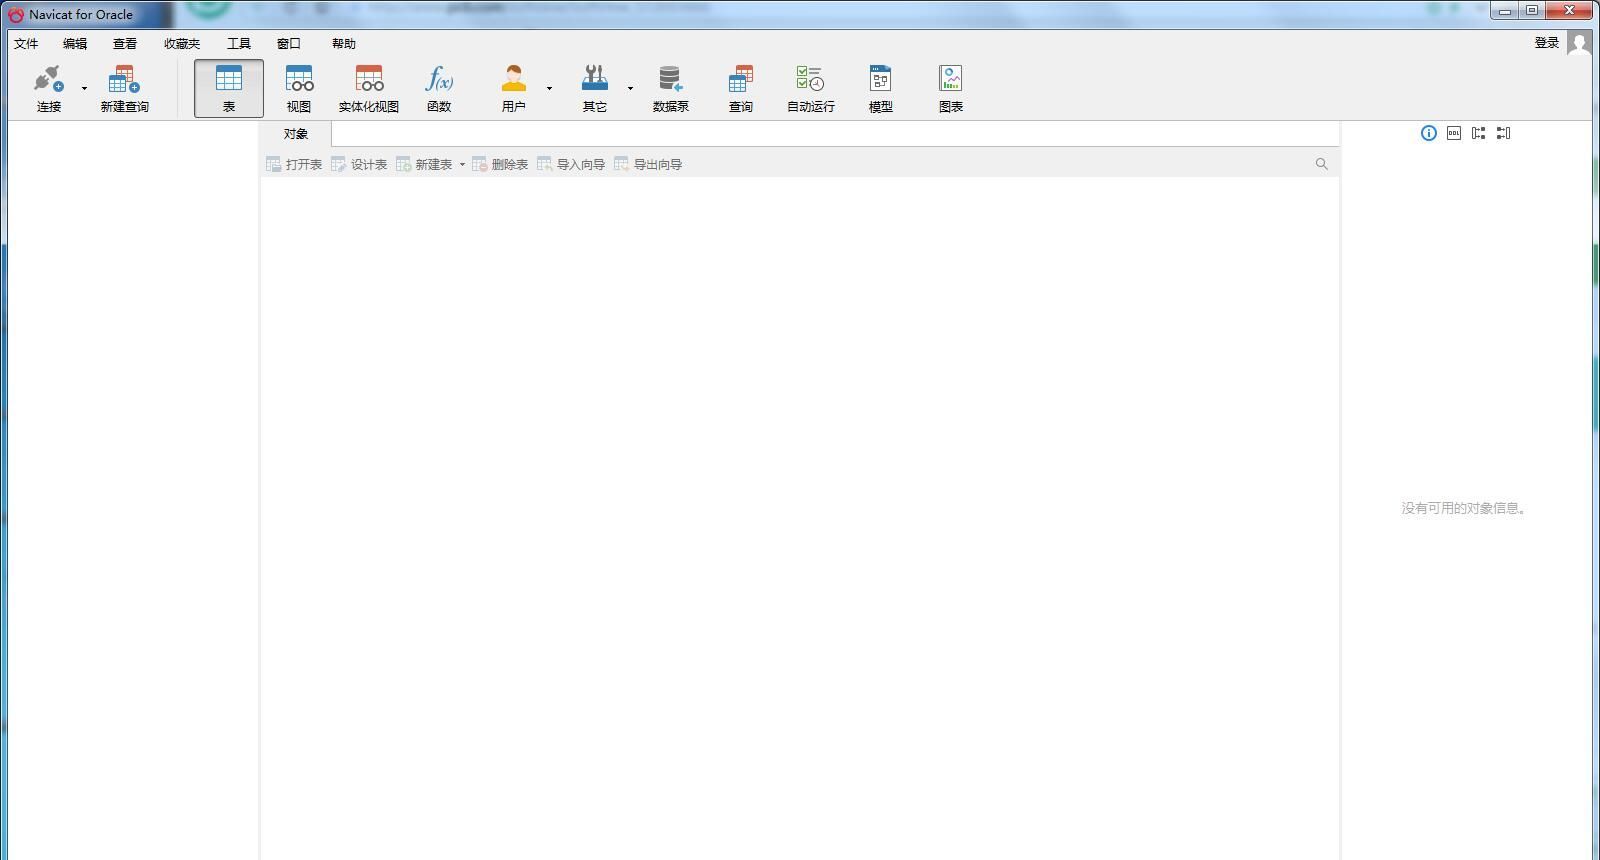
Task: Click Delete Table (删除表) button
Action: 500,164
